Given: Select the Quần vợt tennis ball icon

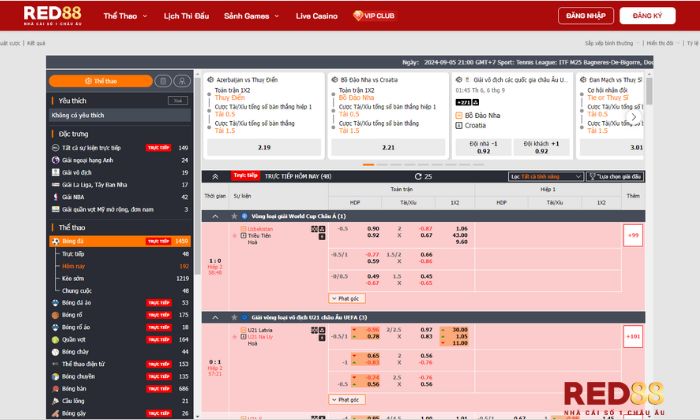Looking at the screenshot, I should tap(55, 340).
